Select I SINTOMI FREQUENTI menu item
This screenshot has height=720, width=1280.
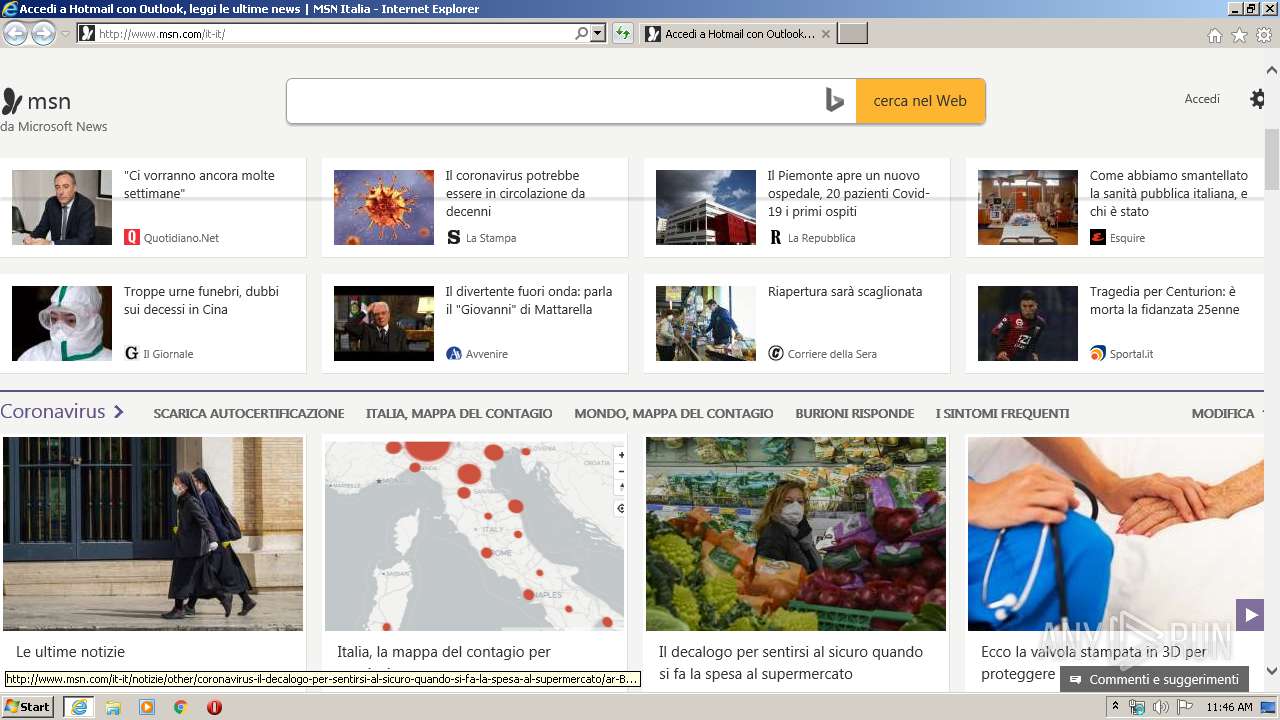(1003, 413)
